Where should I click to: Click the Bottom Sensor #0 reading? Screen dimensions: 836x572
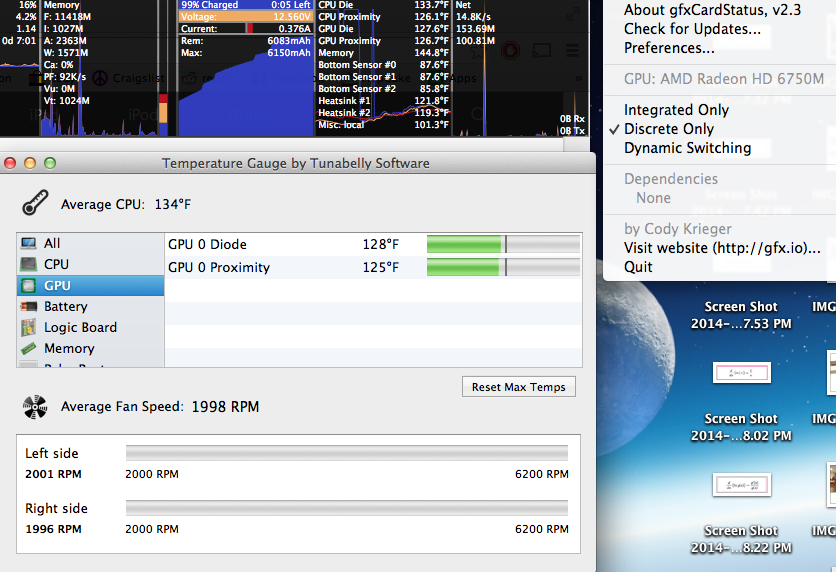pos(383,65)
